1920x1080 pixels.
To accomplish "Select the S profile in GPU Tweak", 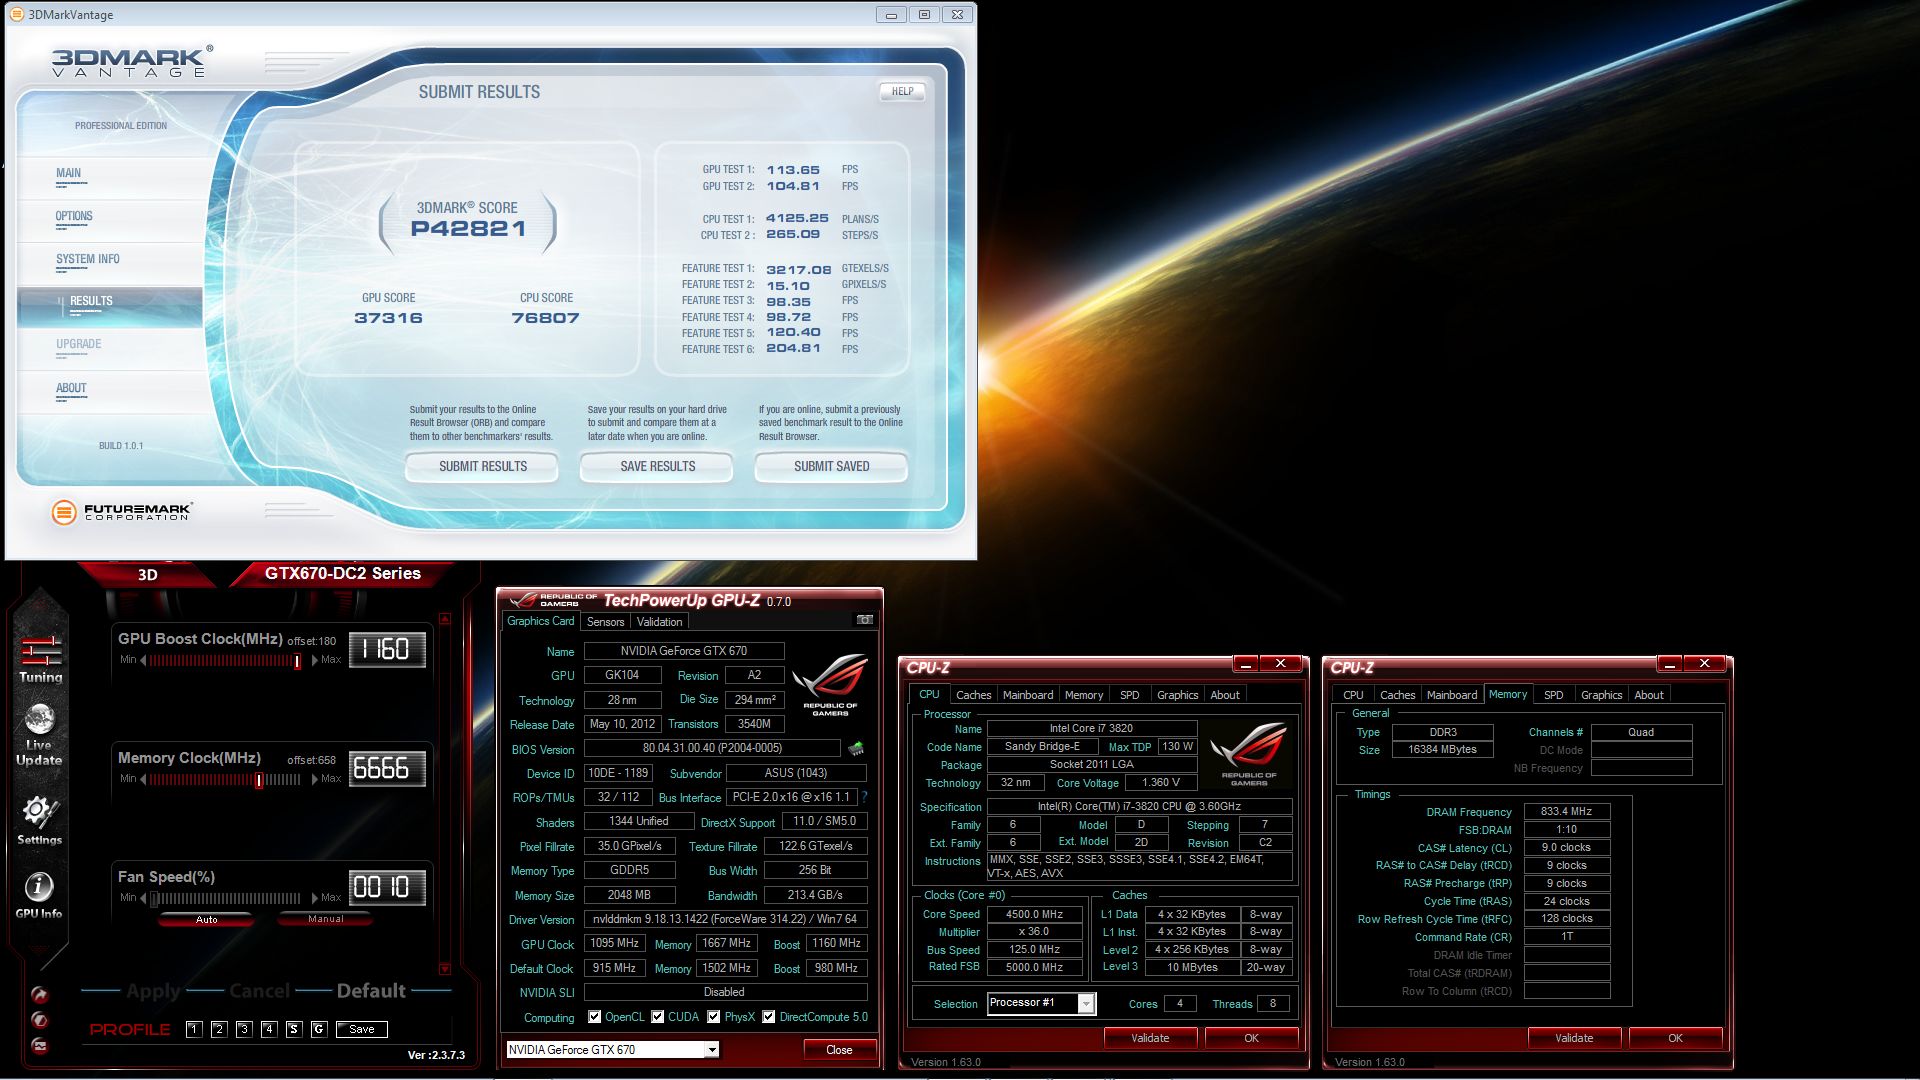I will pos(294,1029).
